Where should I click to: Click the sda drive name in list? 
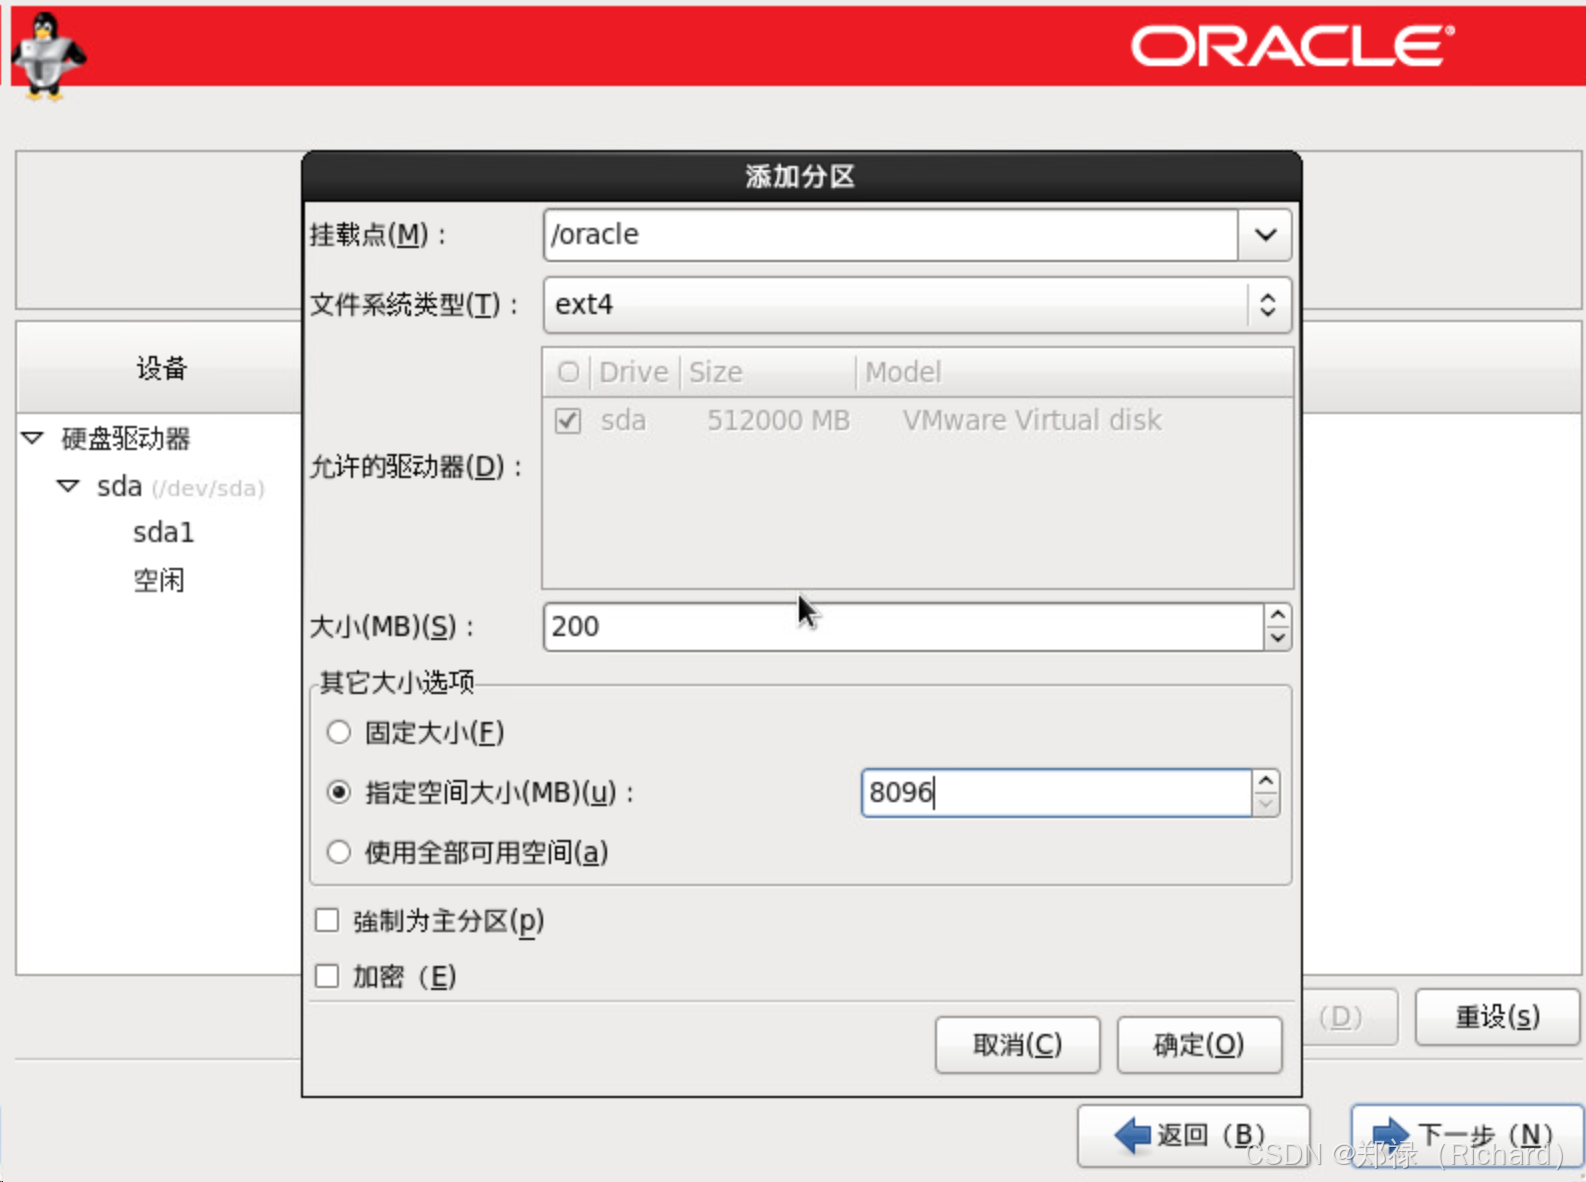(x=623, y=420)
